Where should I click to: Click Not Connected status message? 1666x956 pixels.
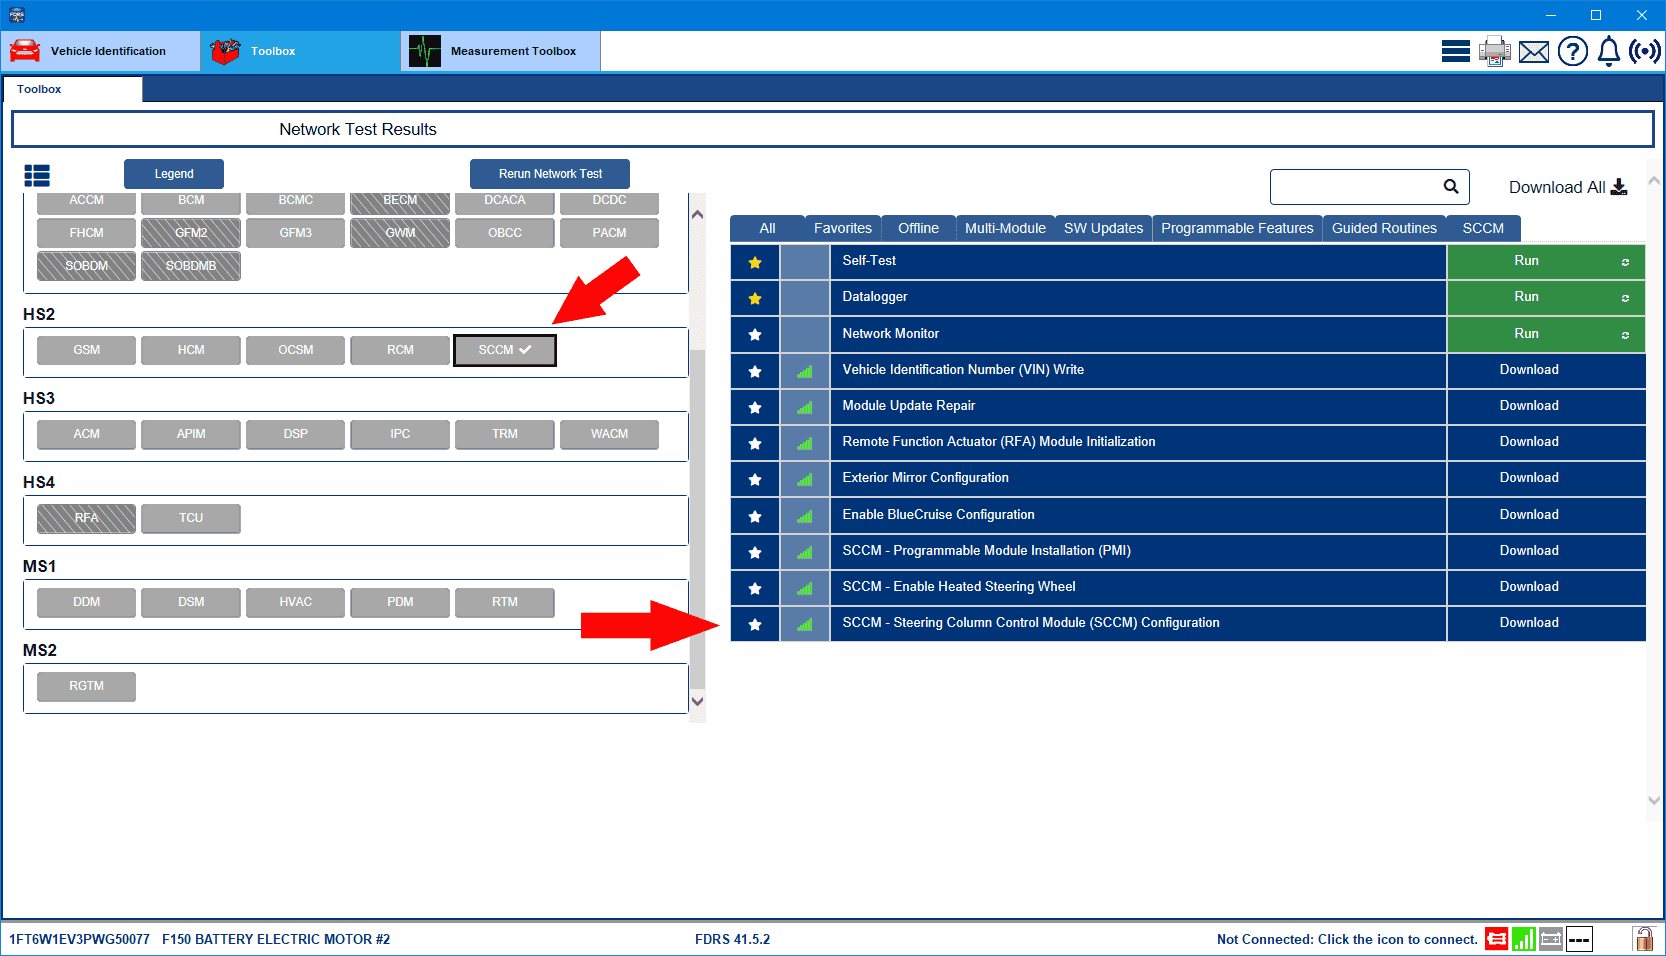click(1347, 939)
